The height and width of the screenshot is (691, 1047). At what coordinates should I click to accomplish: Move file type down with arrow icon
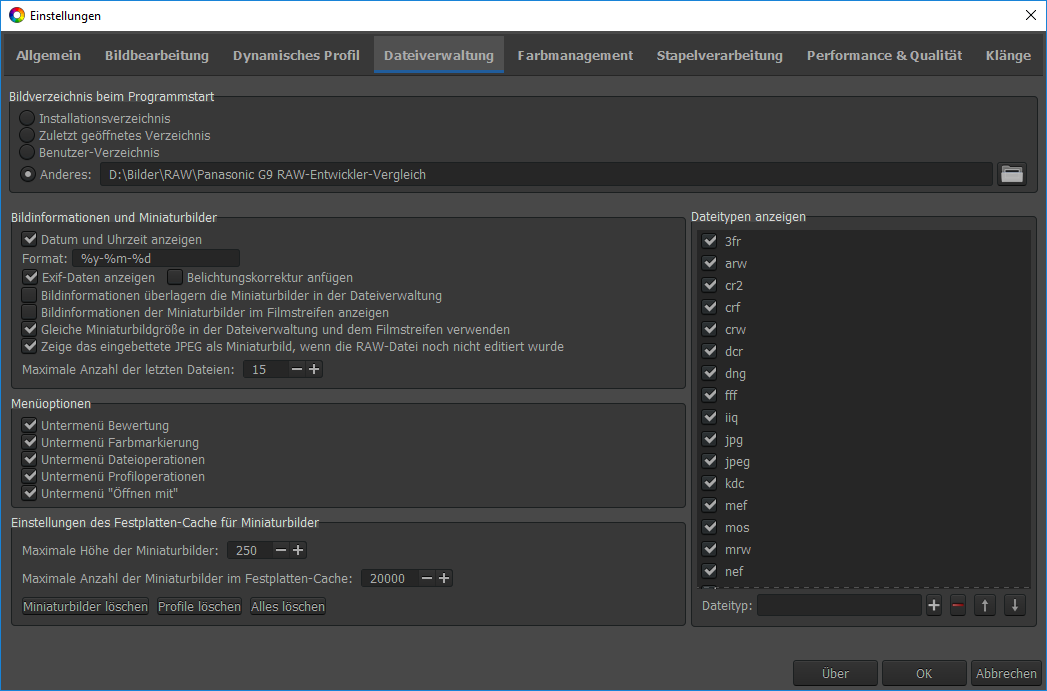(1014, 605)
